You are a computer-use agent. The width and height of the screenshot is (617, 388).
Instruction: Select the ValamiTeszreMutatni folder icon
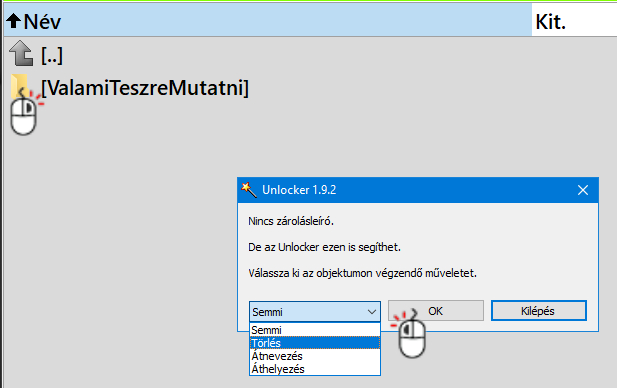click(20, 86)
